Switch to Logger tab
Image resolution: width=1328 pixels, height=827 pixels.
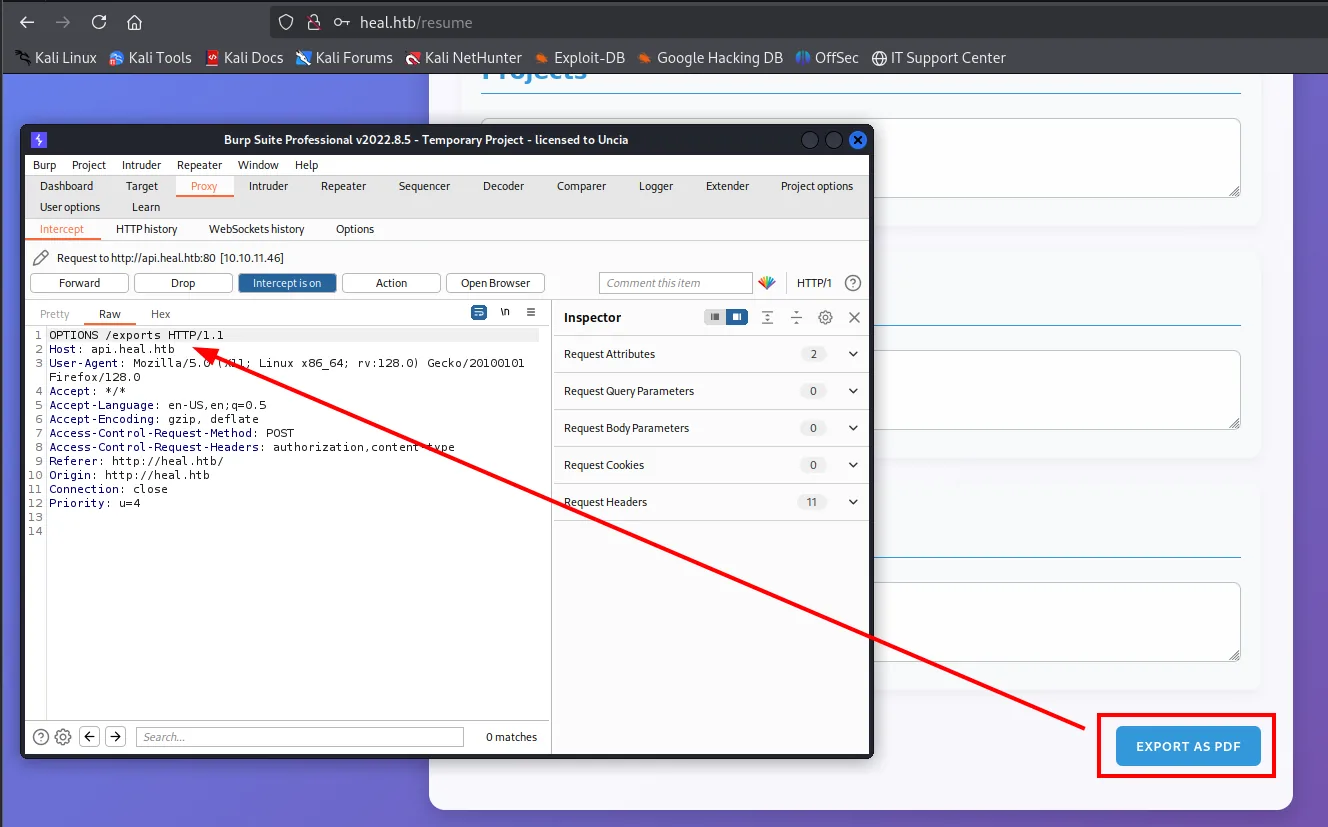pos(656,186)
